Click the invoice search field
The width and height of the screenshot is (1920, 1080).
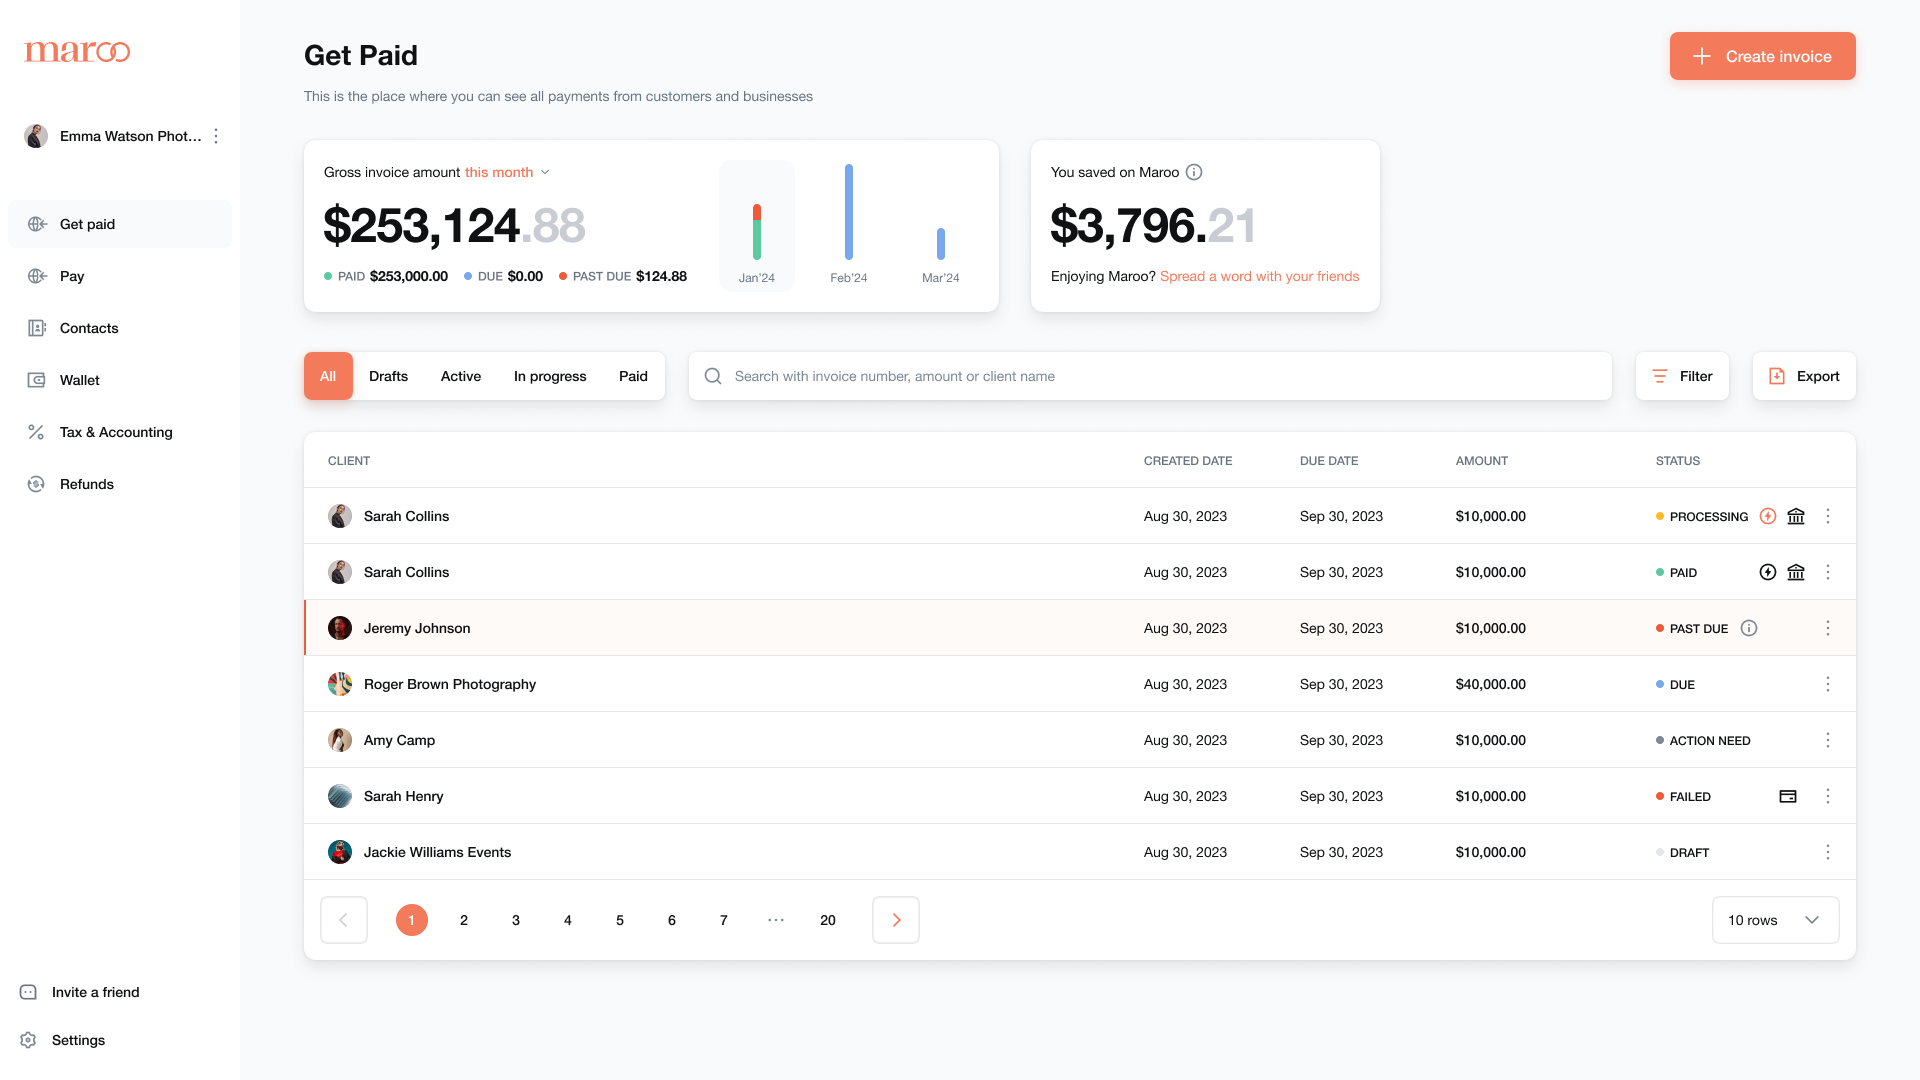[1150, 376]
